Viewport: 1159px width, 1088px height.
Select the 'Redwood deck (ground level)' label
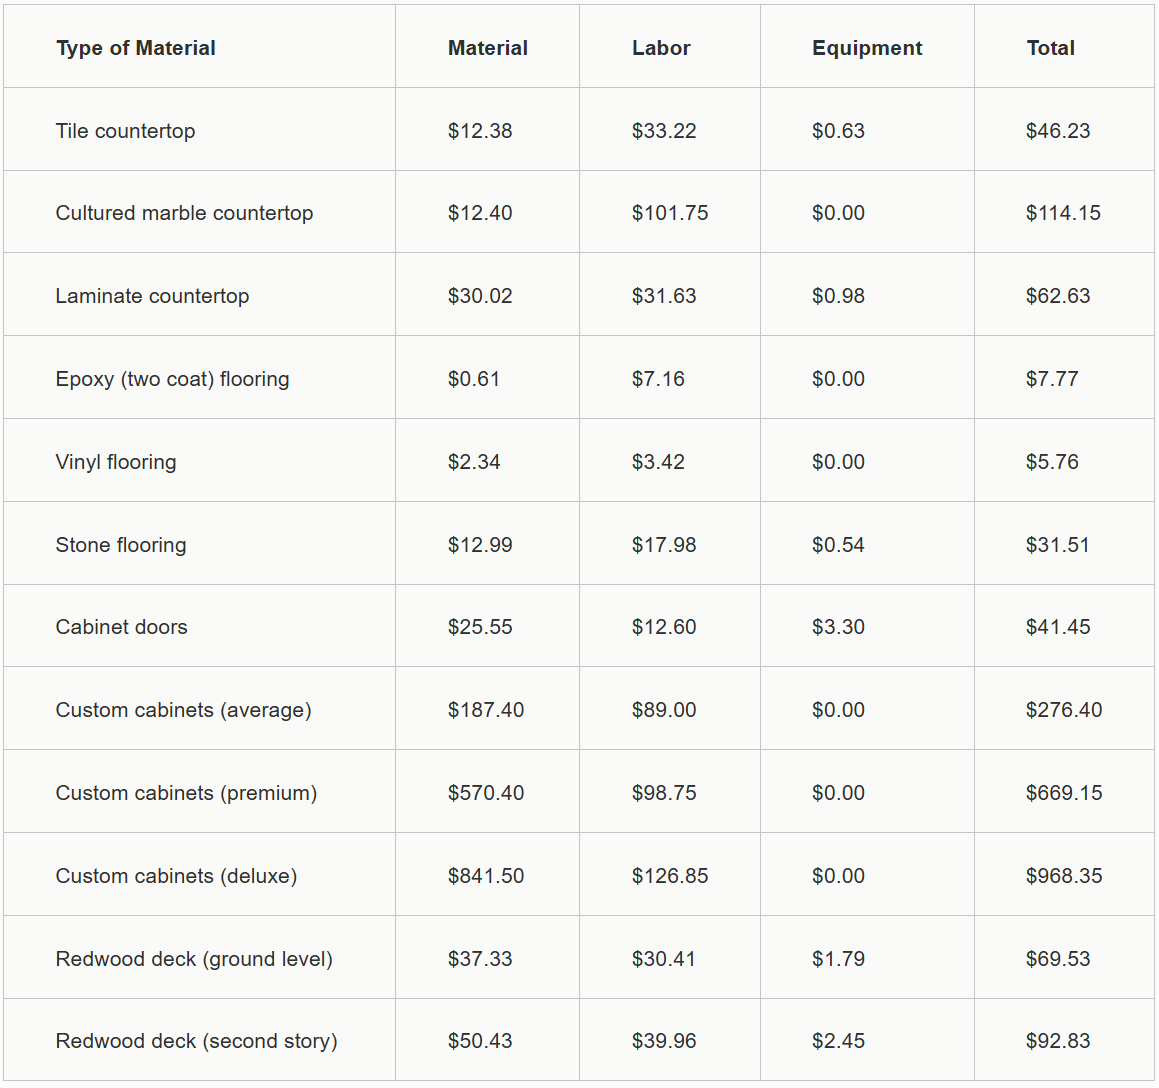[194, 959]
